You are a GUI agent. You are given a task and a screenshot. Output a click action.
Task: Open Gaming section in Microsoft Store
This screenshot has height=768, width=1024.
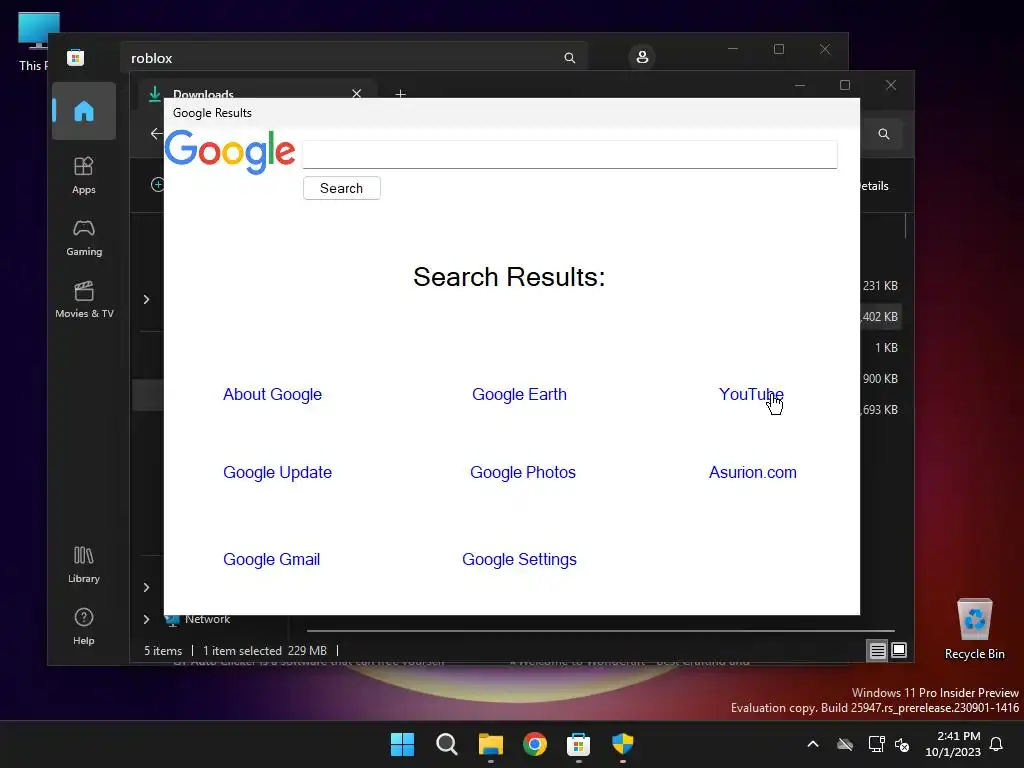point(84,237)
